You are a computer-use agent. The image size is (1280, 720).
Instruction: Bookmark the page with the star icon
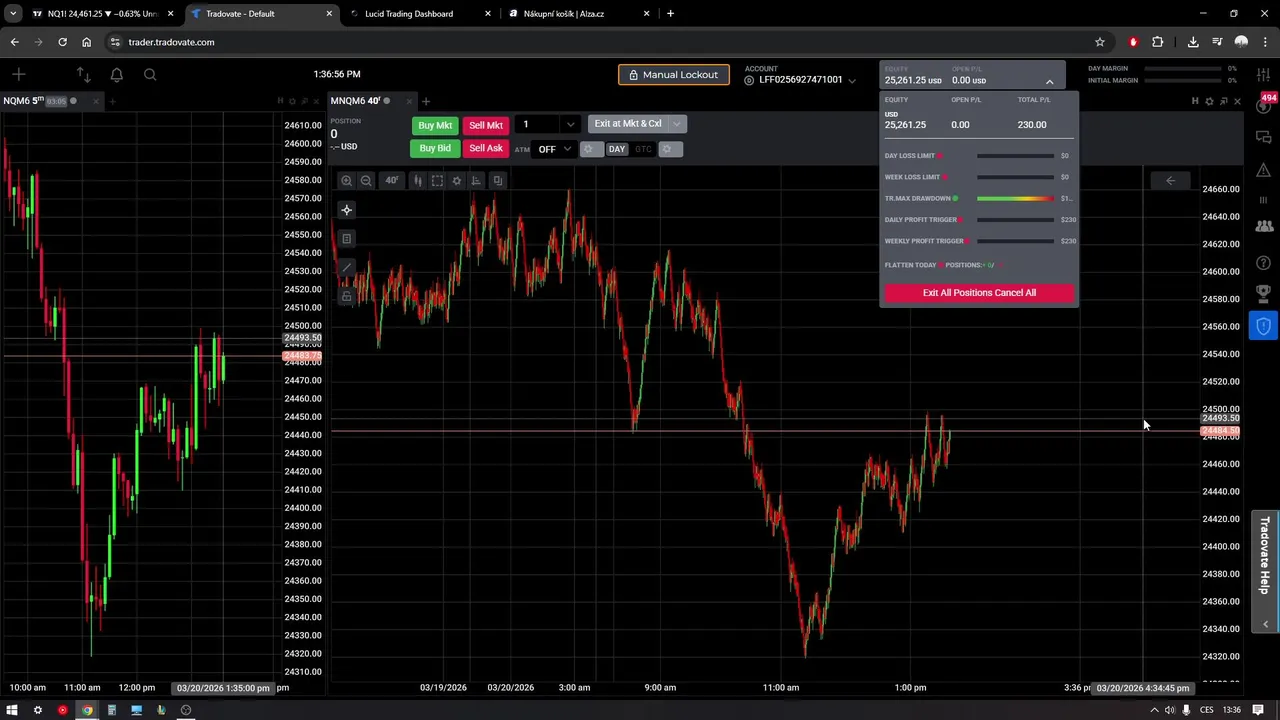pos(1100,42)
